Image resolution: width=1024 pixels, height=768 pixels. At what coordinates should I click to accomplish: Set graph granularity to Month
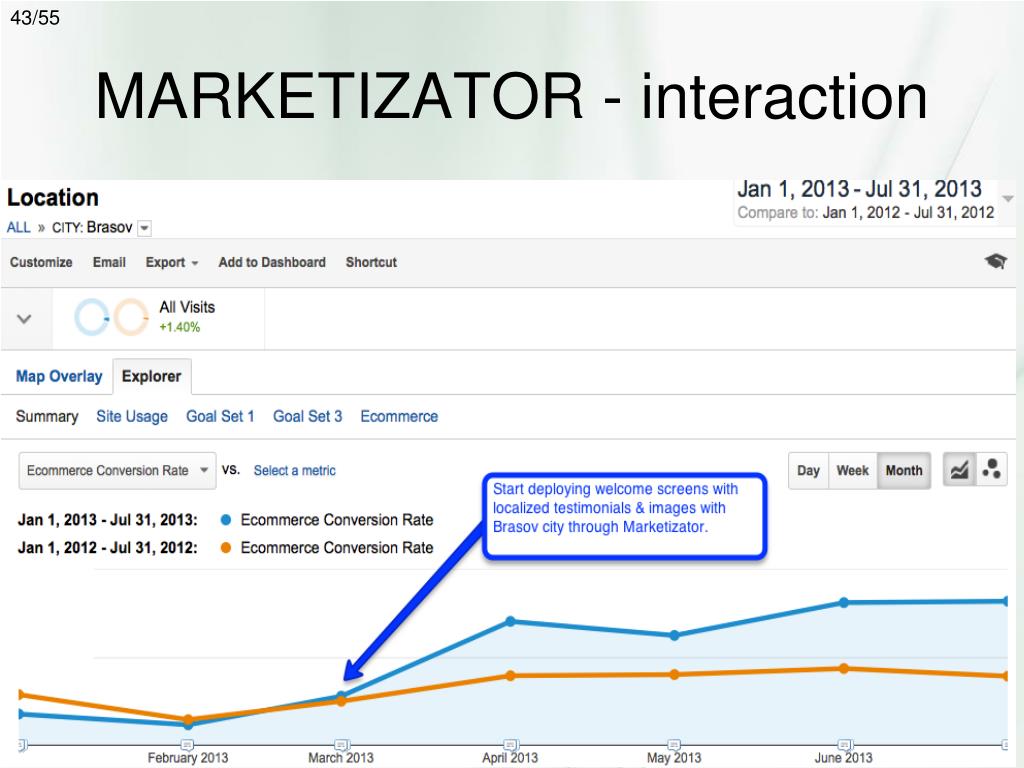[x=904, y=470]
